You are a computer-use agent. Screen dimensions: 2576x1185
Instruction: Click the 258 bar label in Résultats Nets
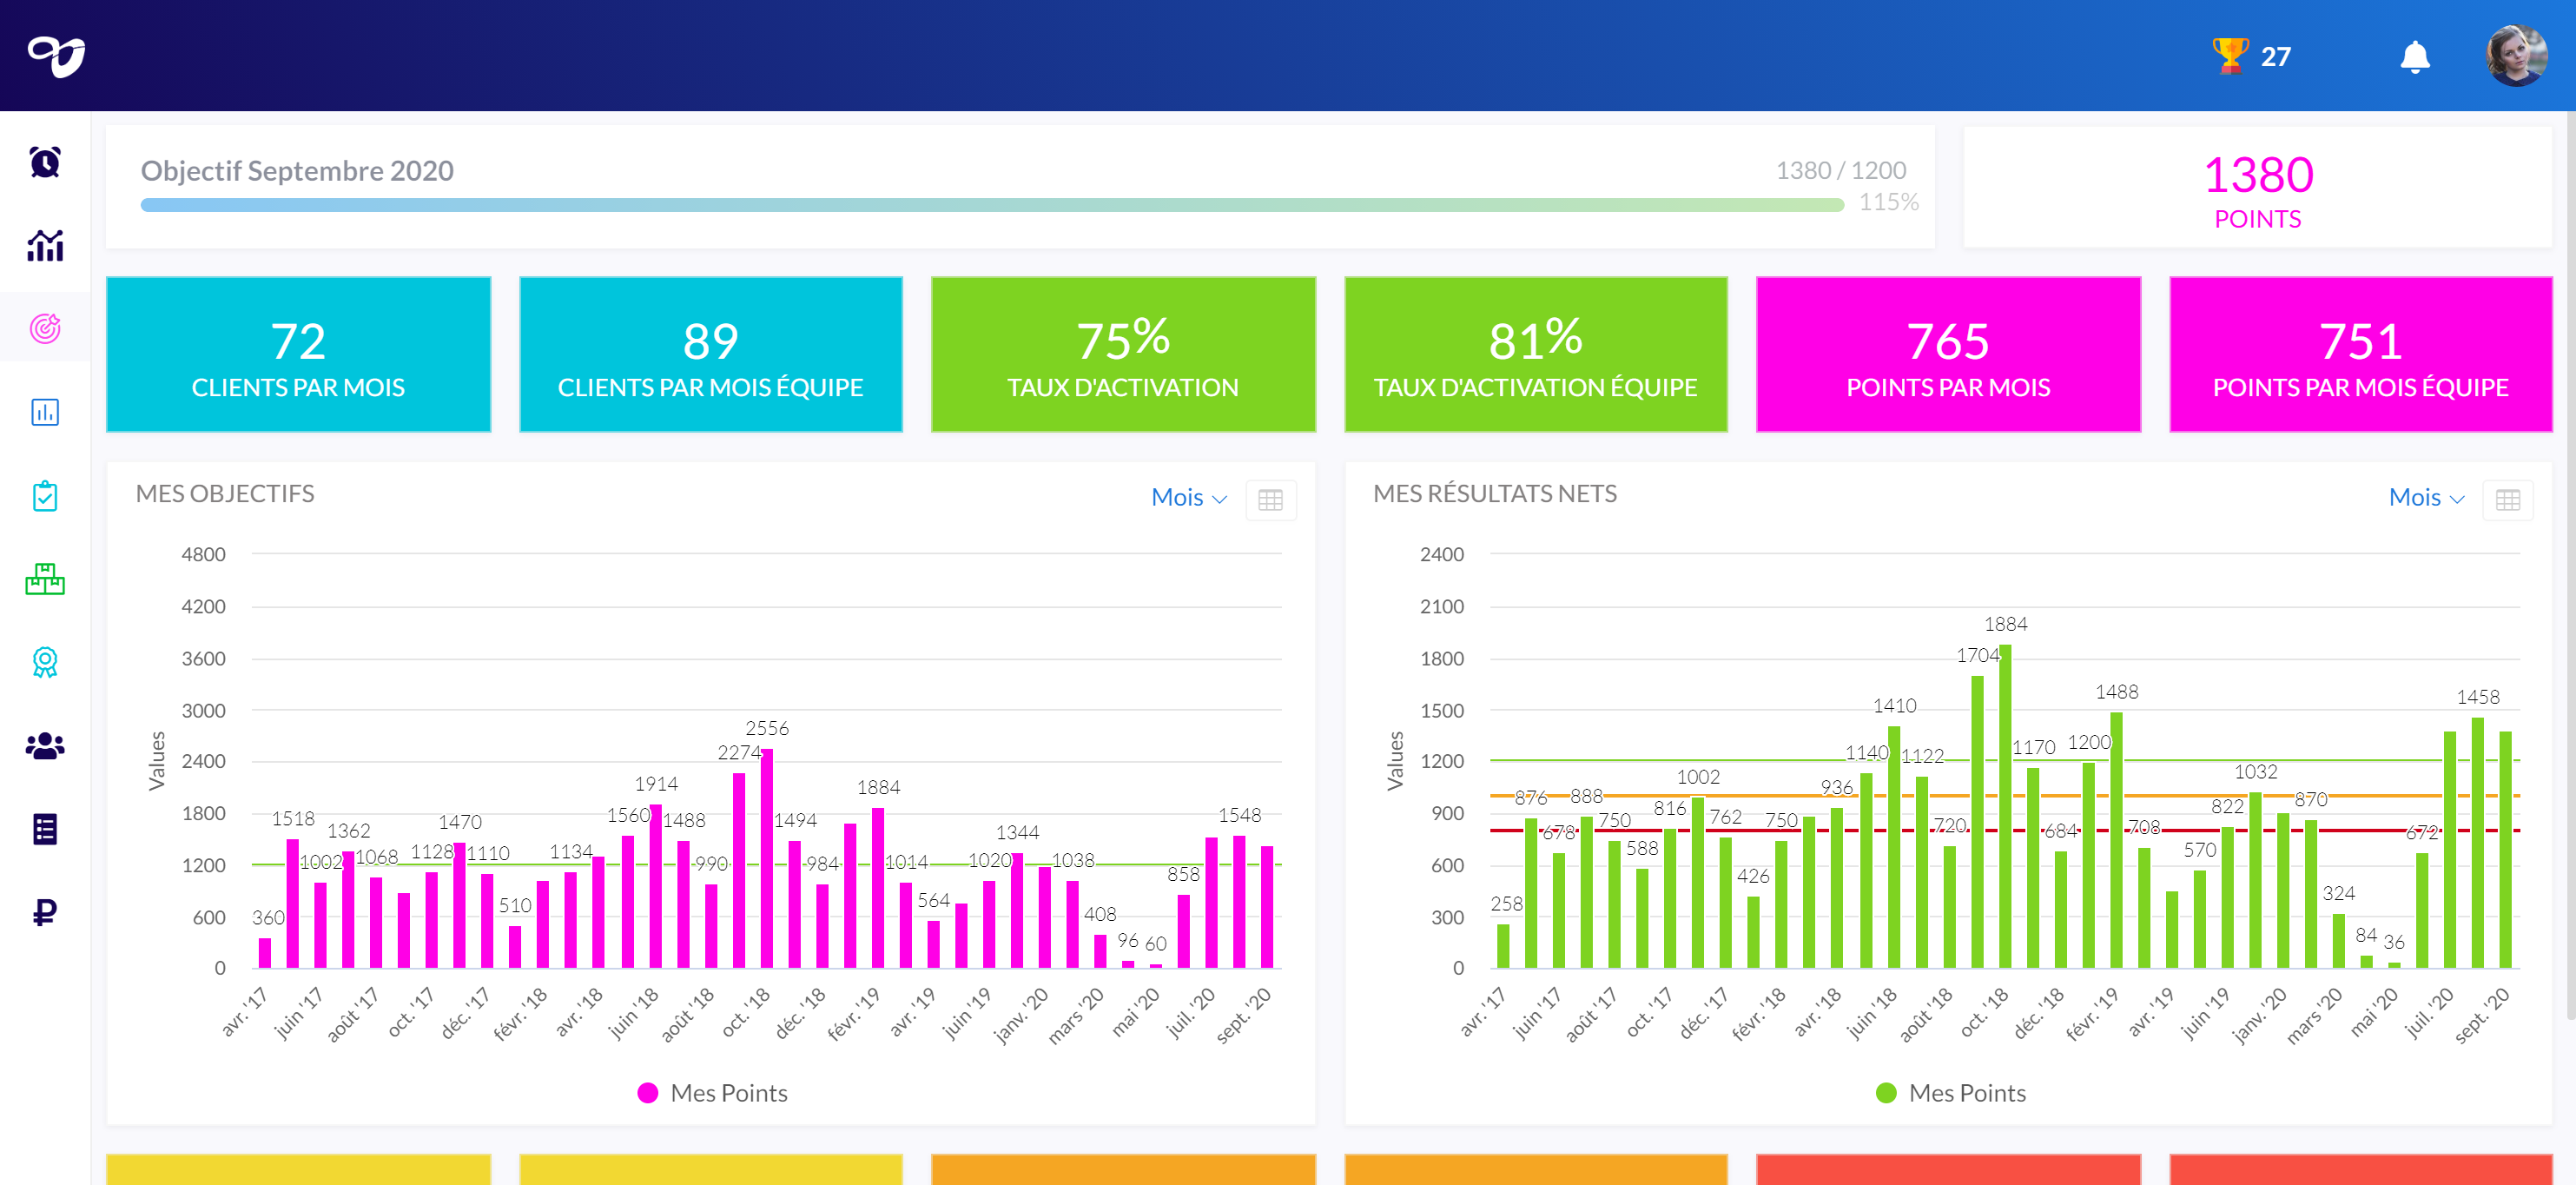click(x=1506, y=903)
